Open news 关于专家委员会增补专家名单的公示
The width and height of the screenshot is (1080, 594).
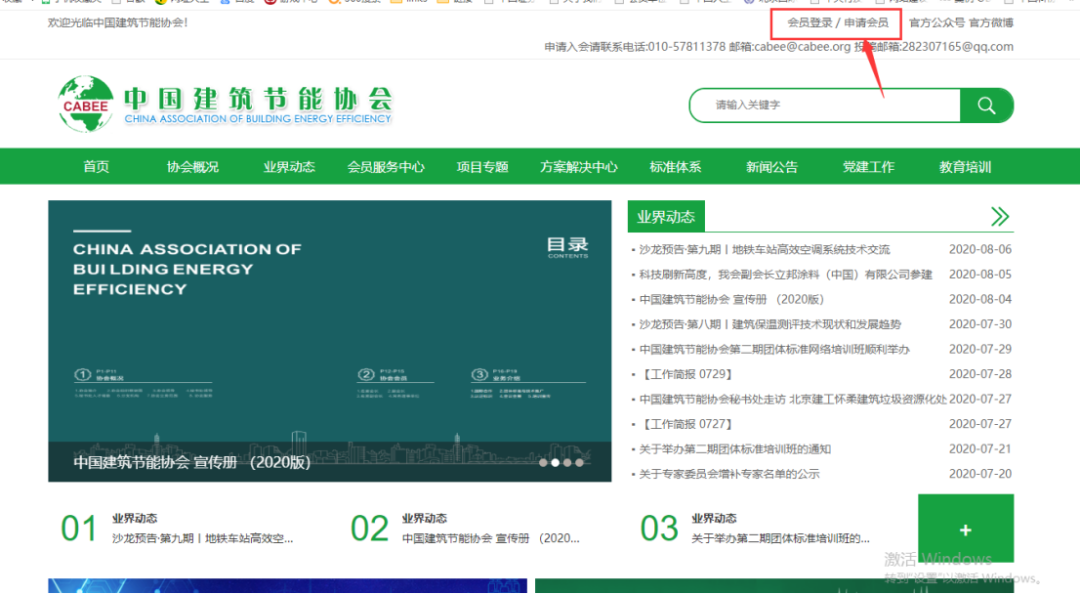coord(729,474)
